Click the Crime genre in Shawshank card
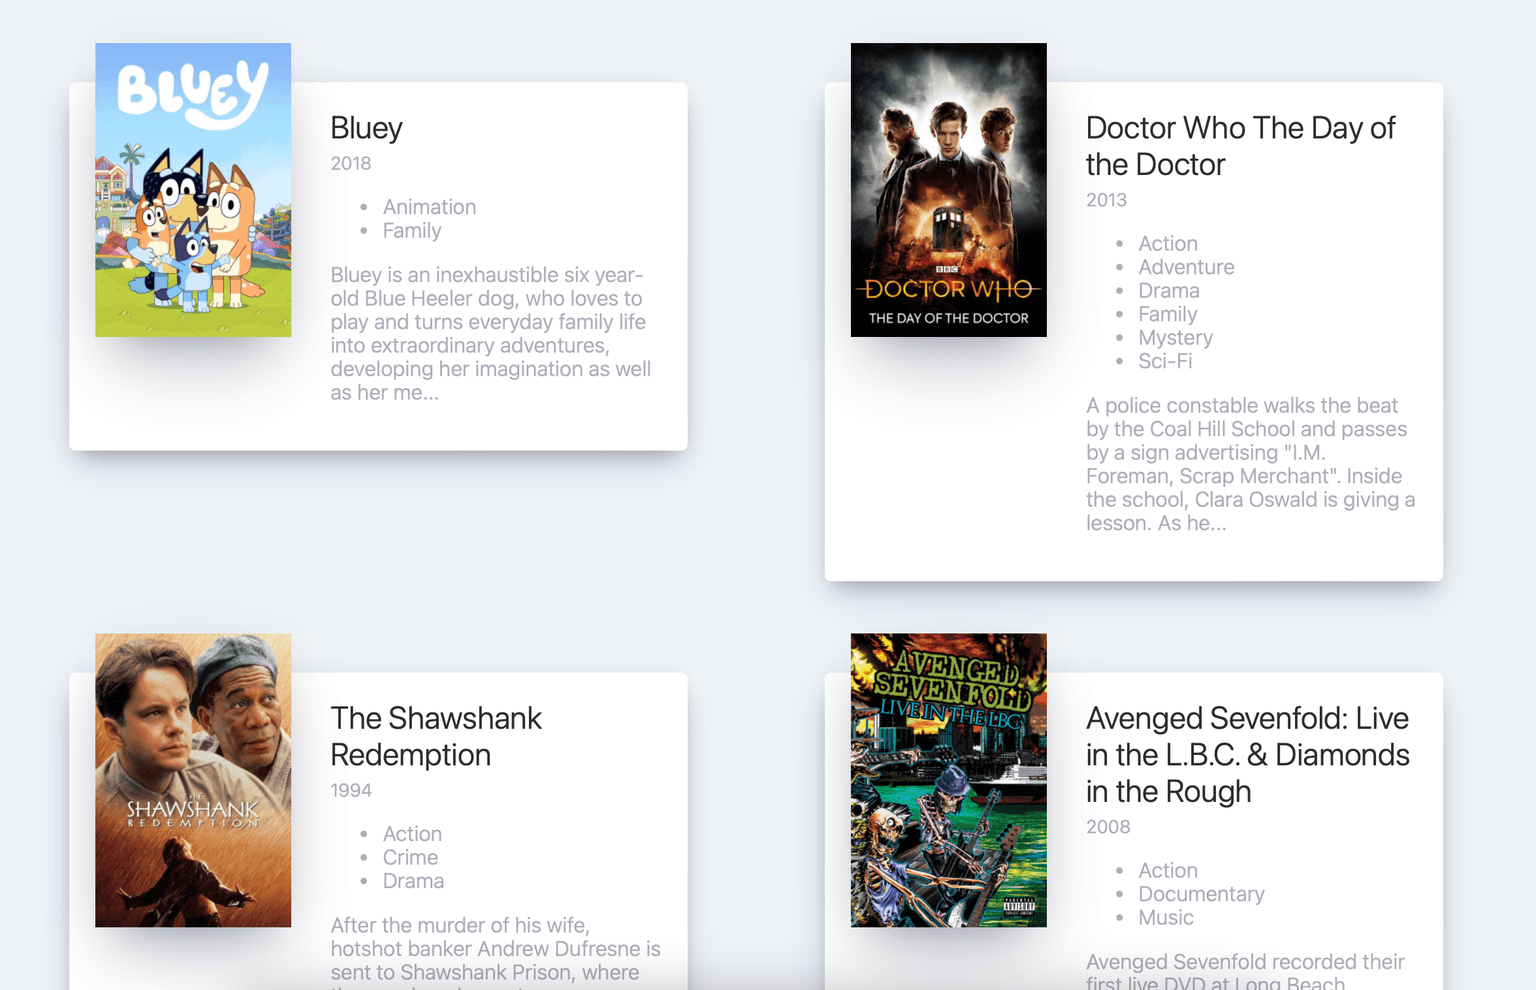Screen dimensions: 1536x990 pyautogui.click(x=410, y=858)
